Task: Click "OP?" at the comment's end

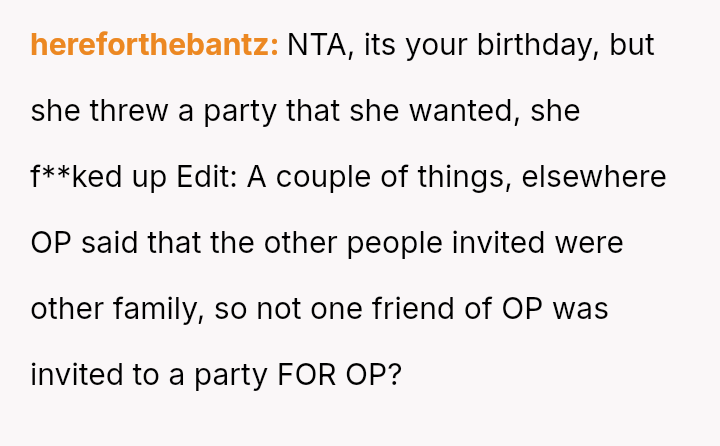Action: pyautogui.click(x=373, y=375)
